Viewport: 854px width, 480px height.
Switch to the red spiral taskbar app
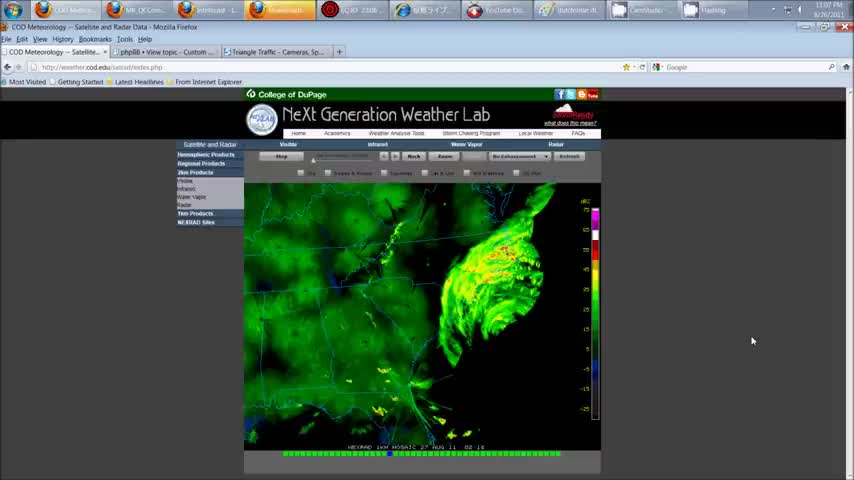click(x=352, y=10)
